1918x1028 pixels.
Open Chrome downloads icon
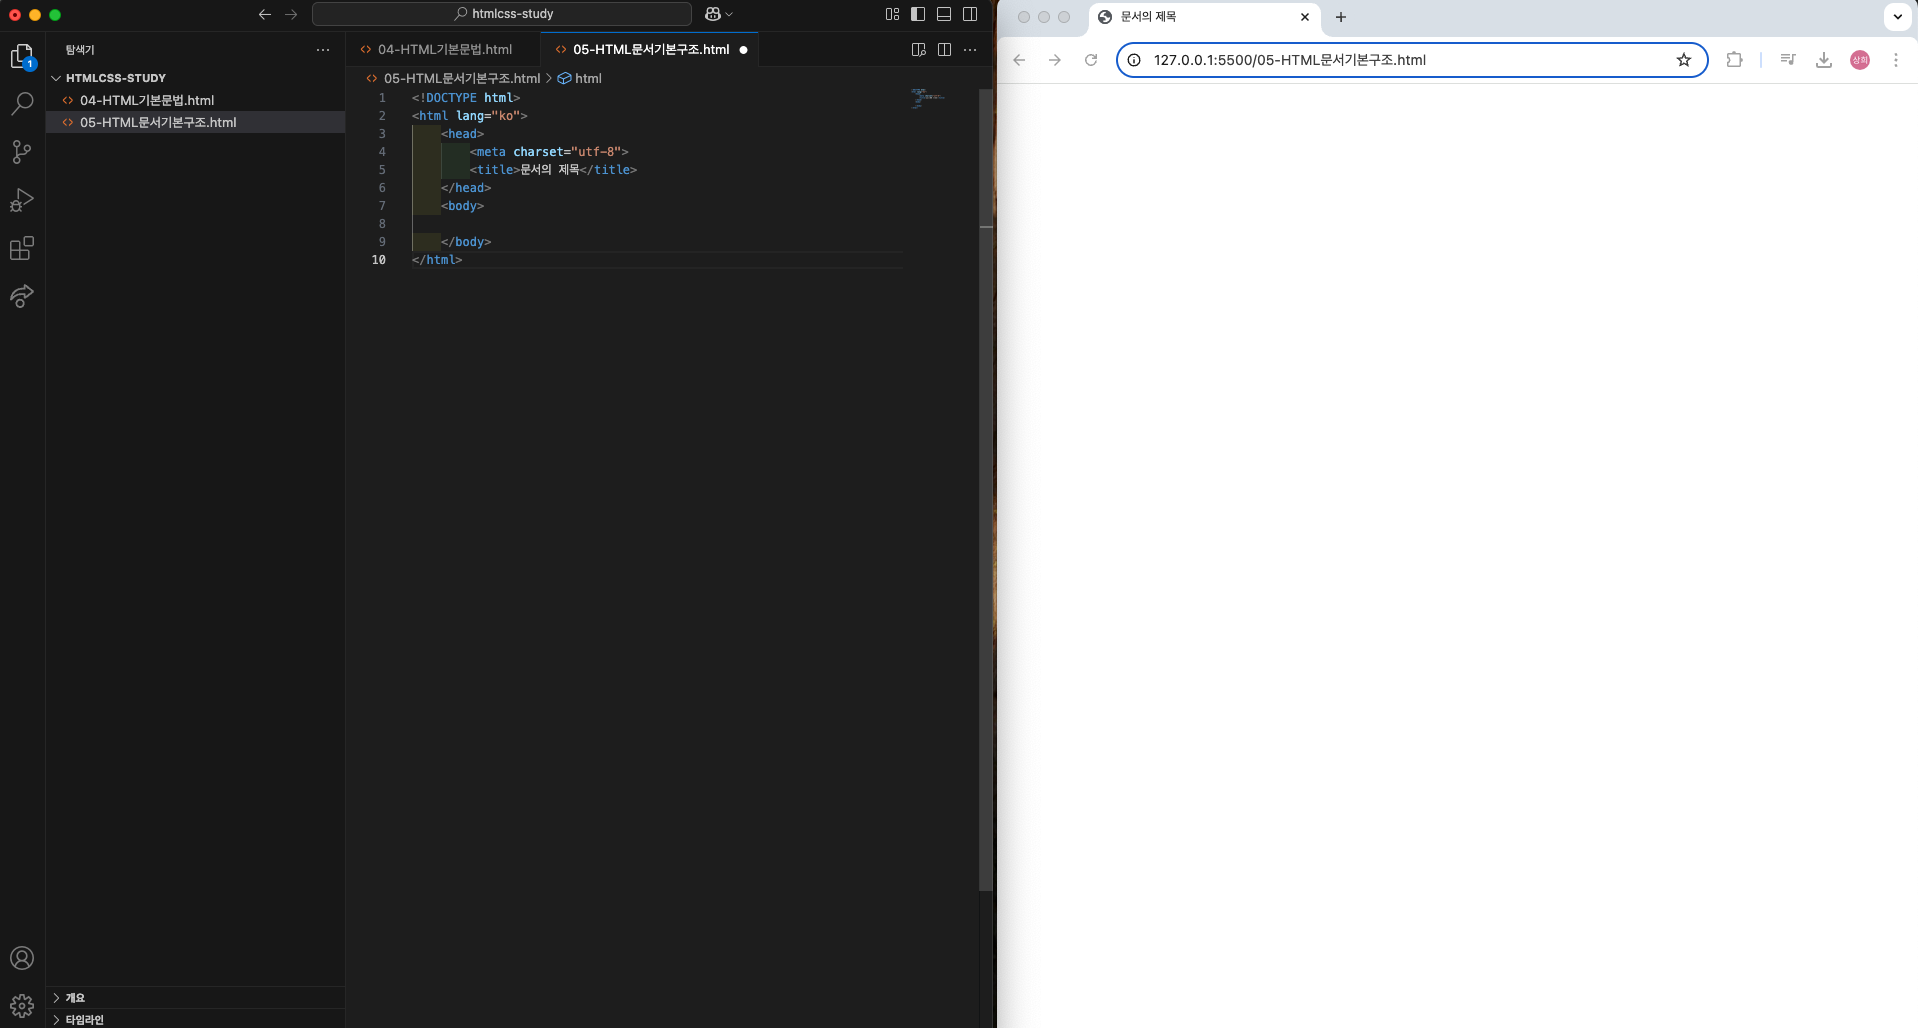pyautogui.click(x=1824, y=60)
